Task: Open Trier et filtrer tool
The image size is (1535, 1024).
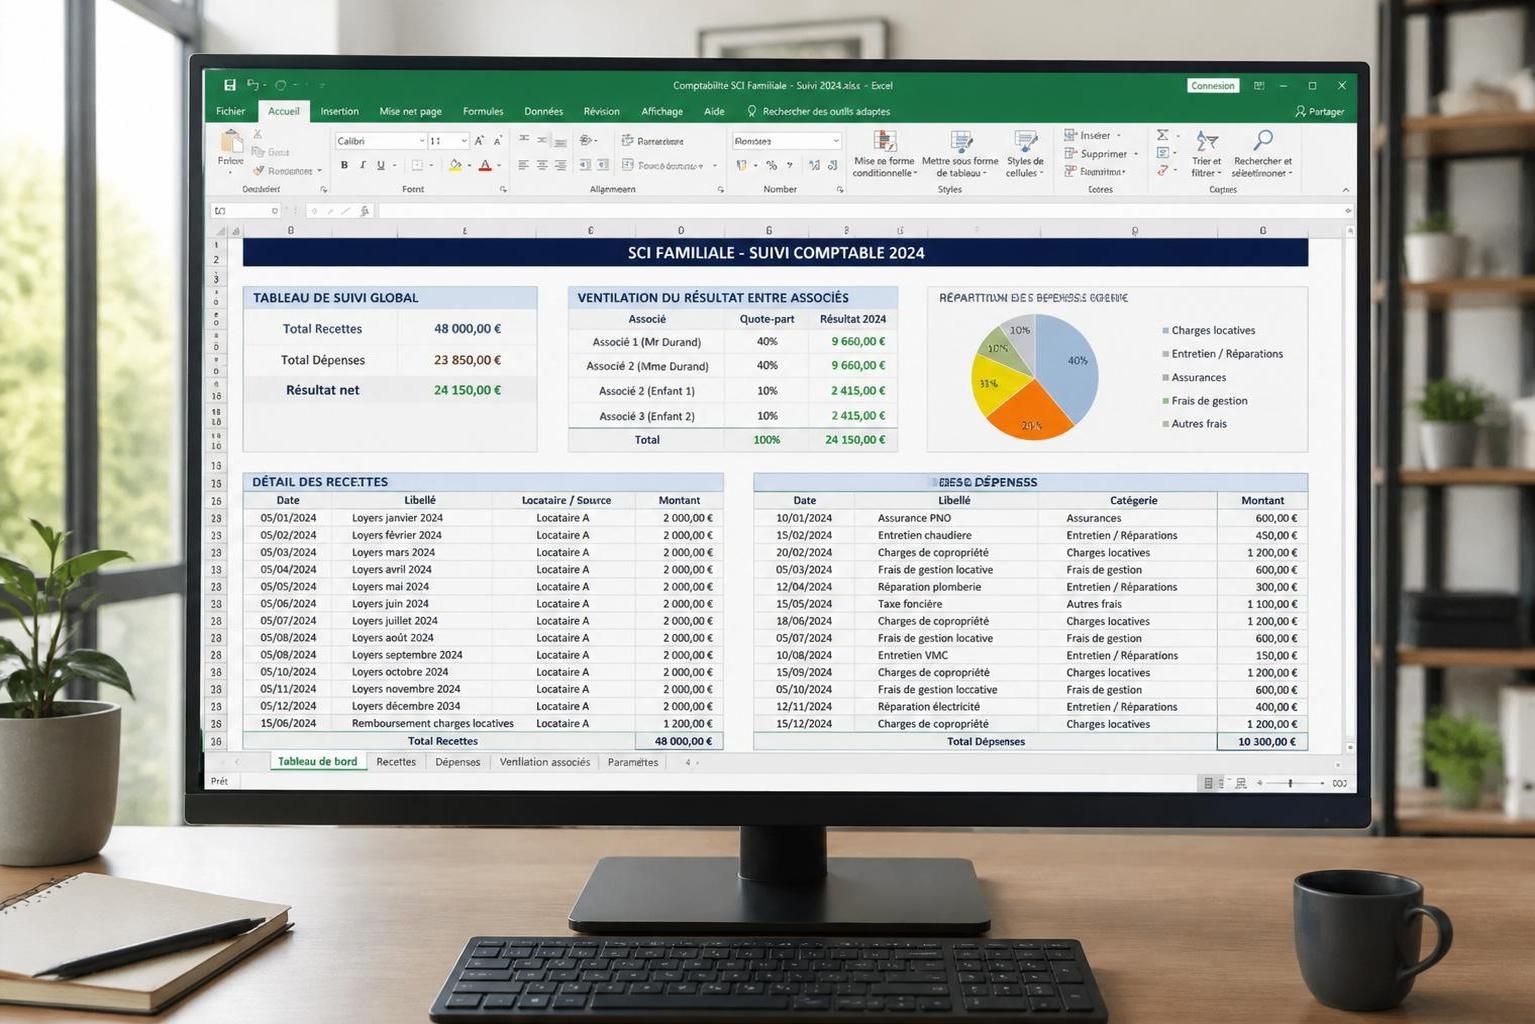Action: tap(1207, 153)
